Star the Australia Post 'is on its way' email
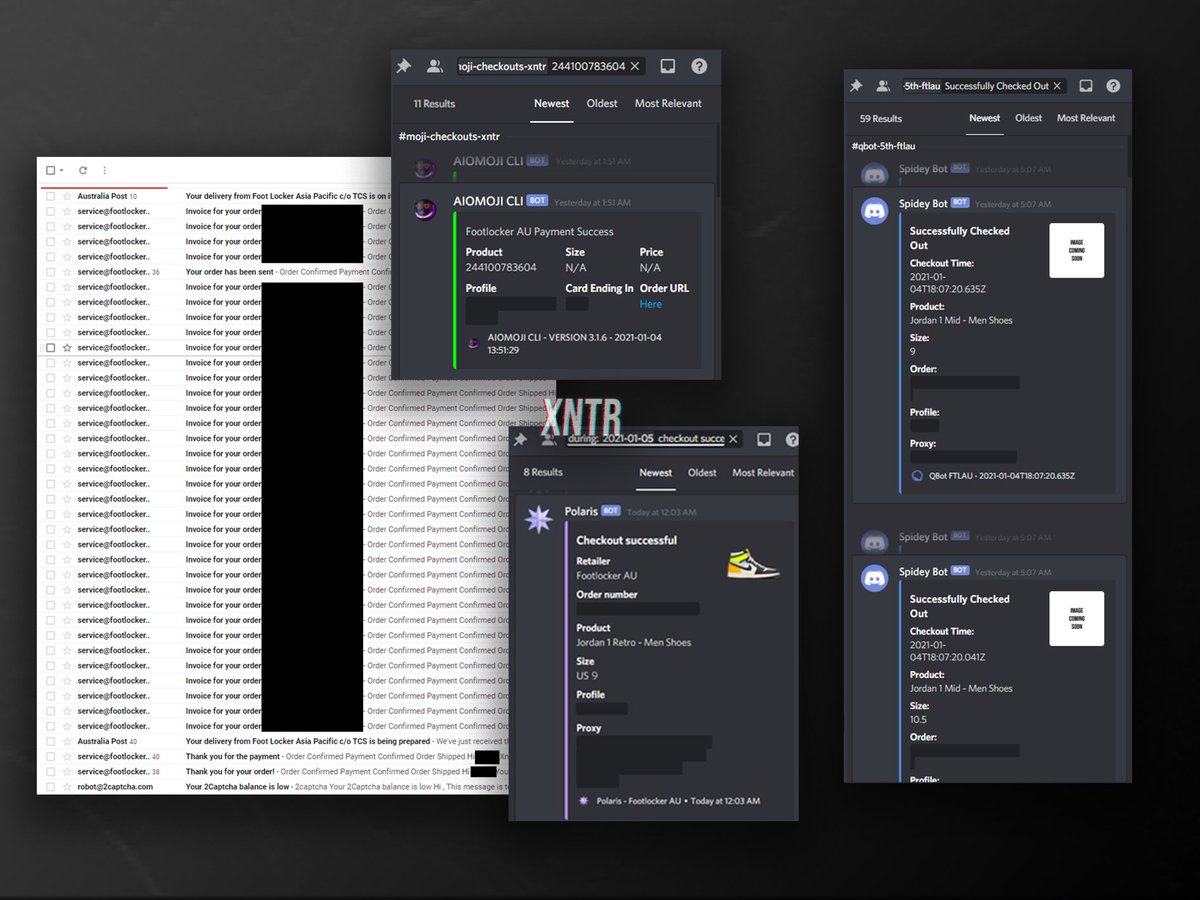Image resolution: width=1200 pixels, height=900 pixels. click(x=66, y=196)
